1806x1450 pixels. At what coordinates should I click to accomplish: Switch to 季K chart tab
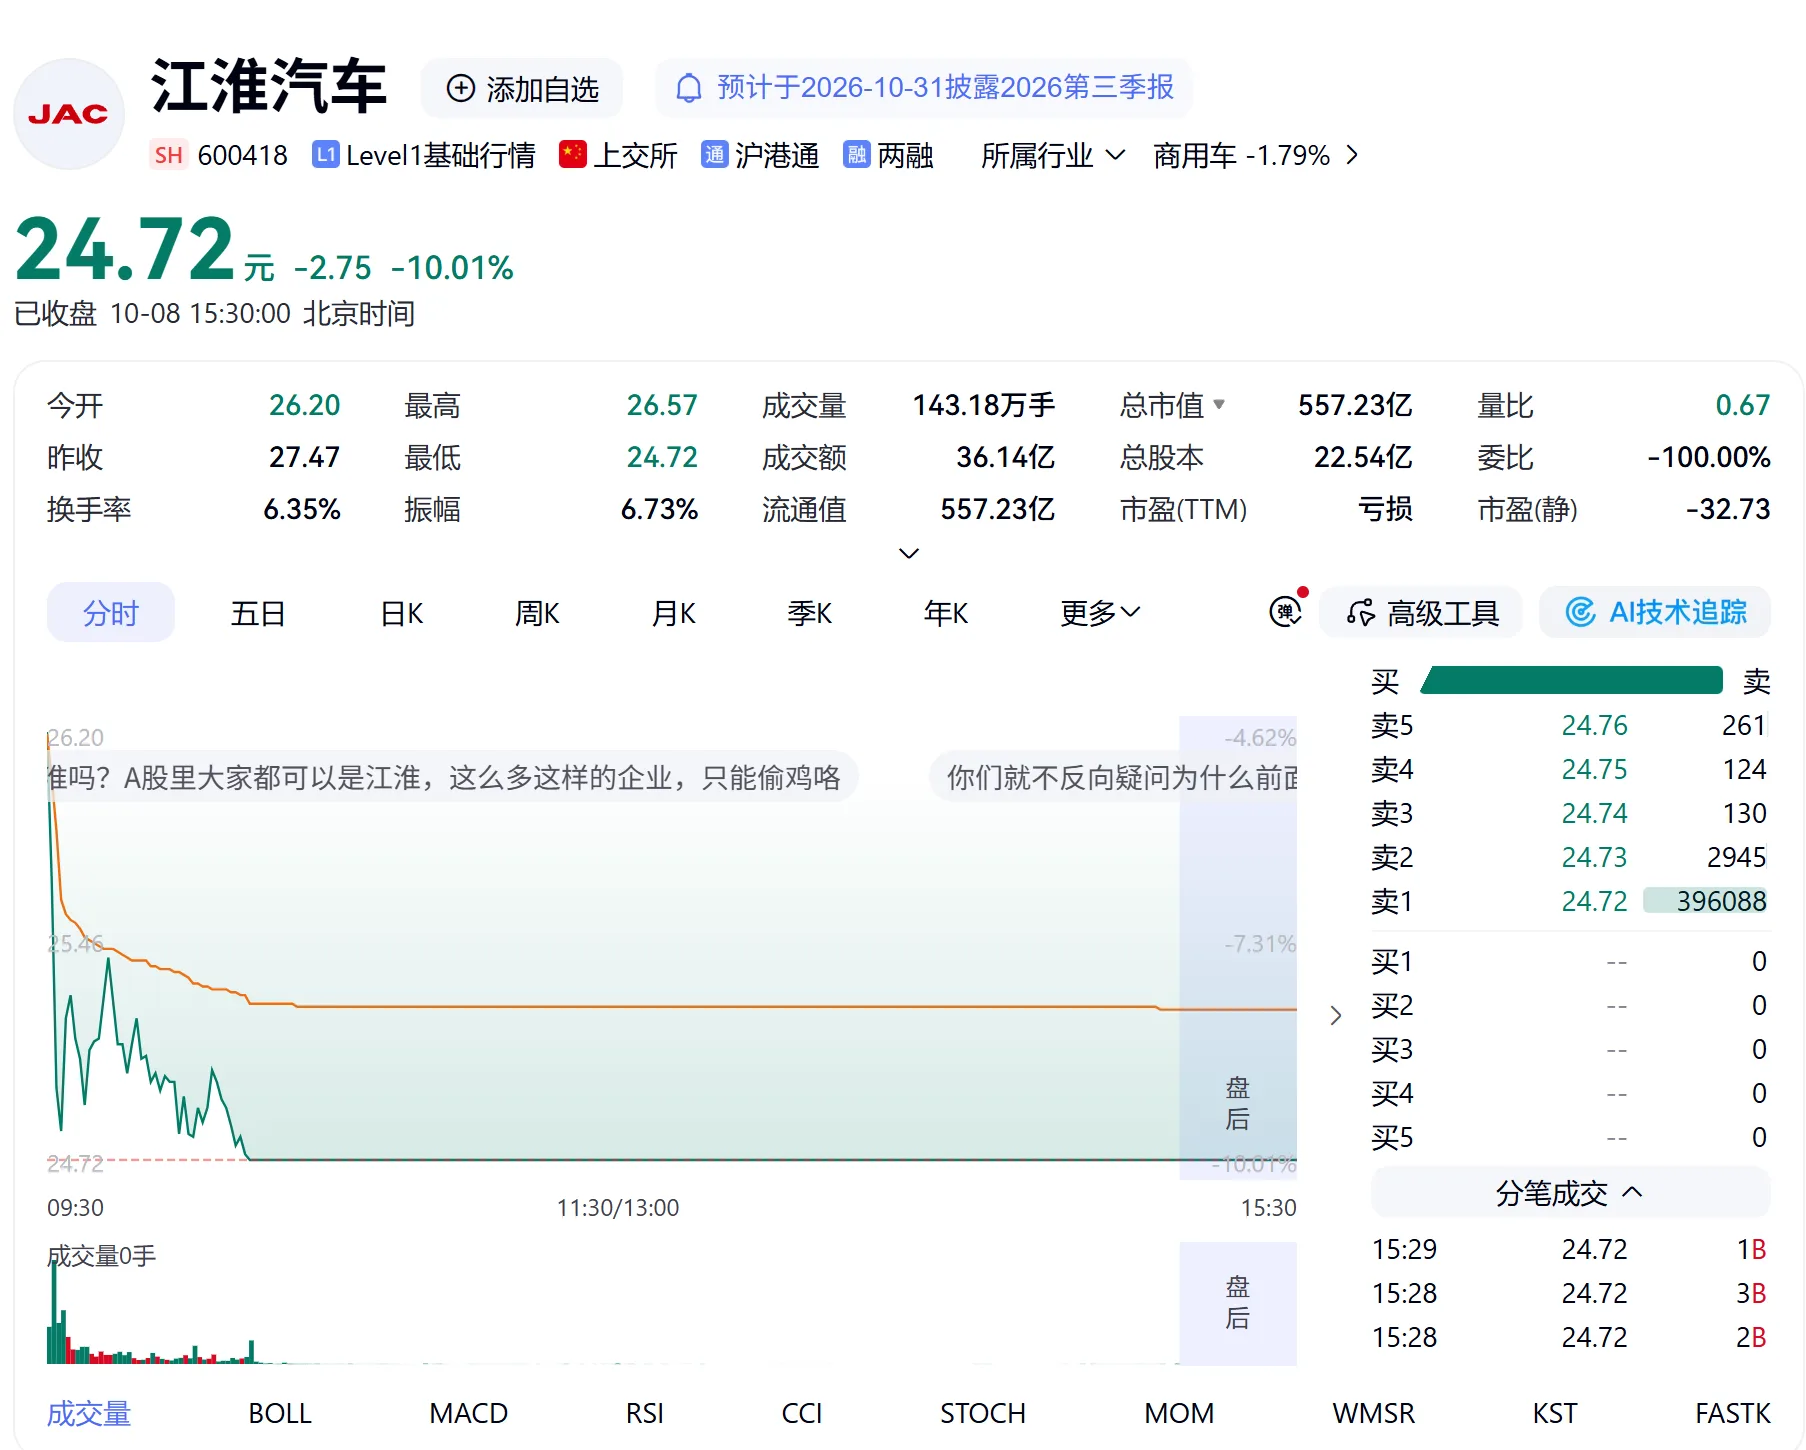point(810,612)
